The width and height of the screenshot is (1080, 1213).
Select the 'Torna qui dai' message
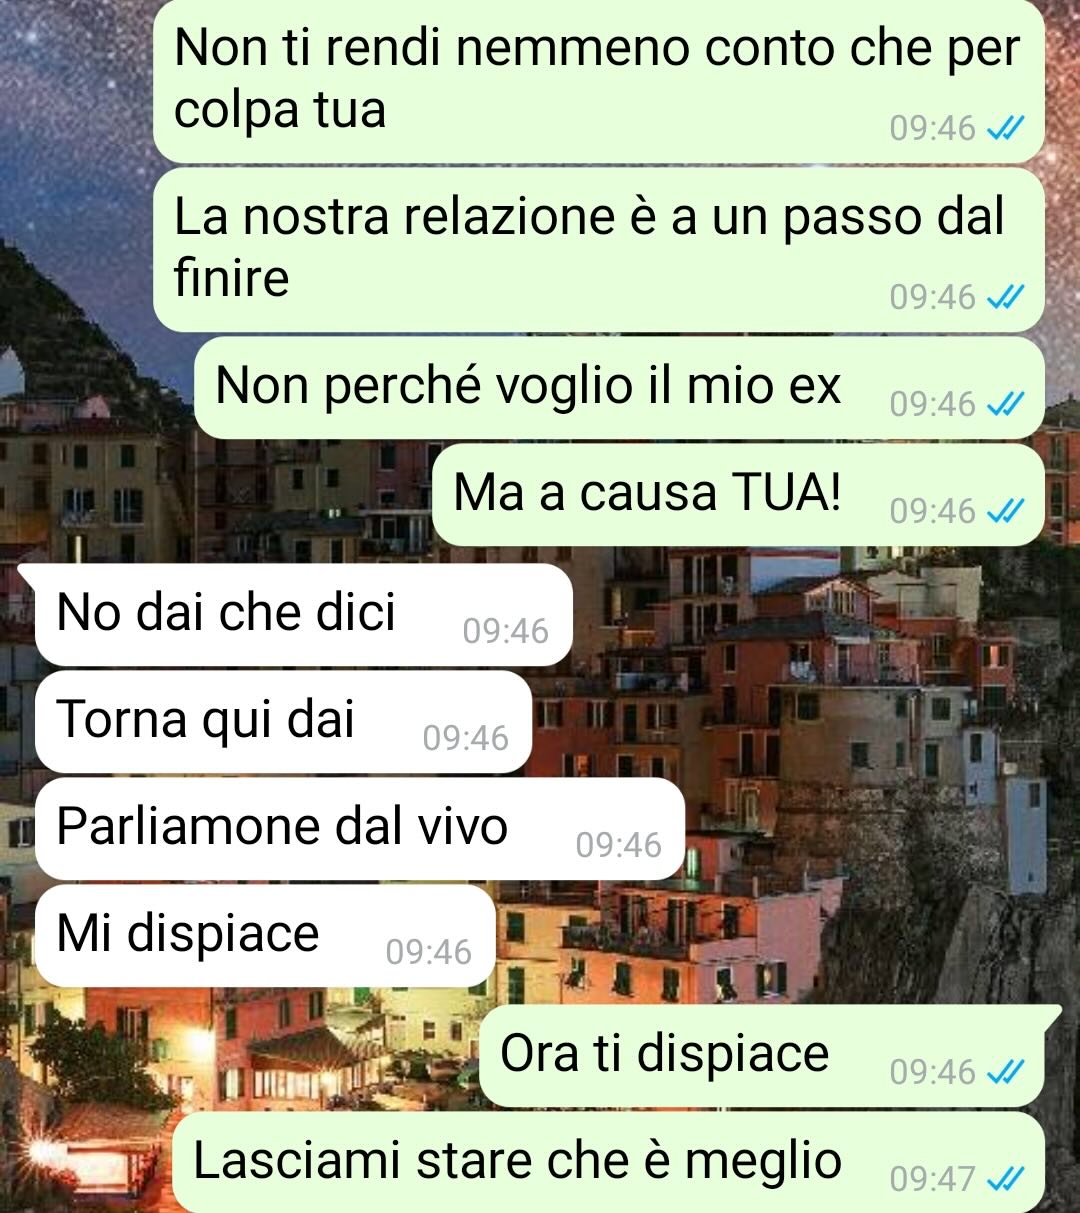click(x=283, y=721)
